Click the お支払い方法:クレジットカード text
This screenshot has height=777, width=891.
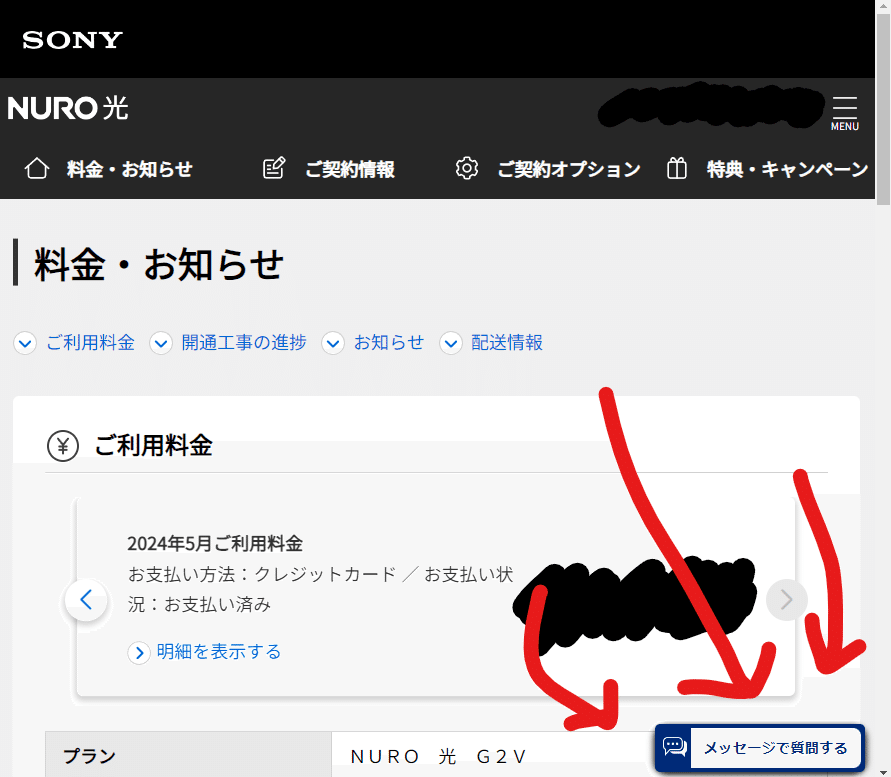262,574
